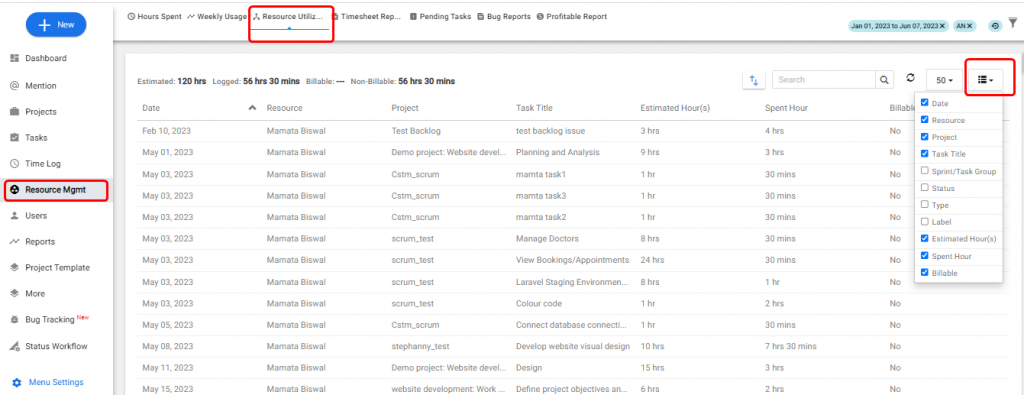Uncheck the Resource column checkbox
The height and width of the screenshot is (395, 1024).
(x=925, y=119)
